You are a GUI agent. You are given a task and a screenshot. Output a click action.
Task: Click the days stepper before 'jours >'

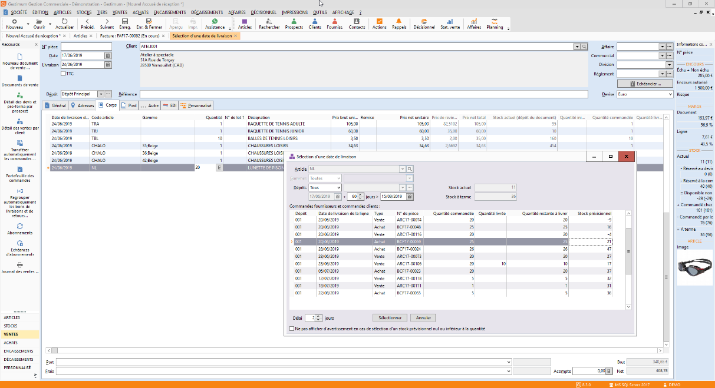361,197
